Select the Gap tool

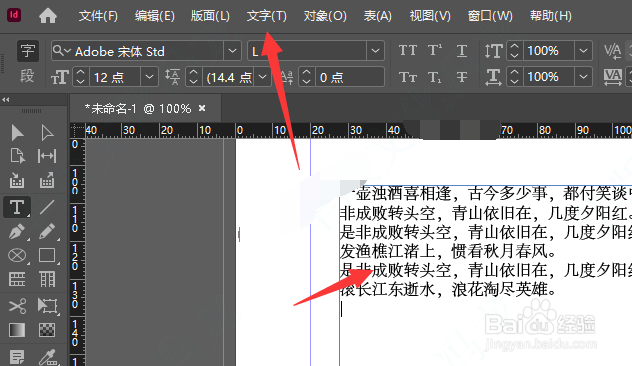(47, 156)
